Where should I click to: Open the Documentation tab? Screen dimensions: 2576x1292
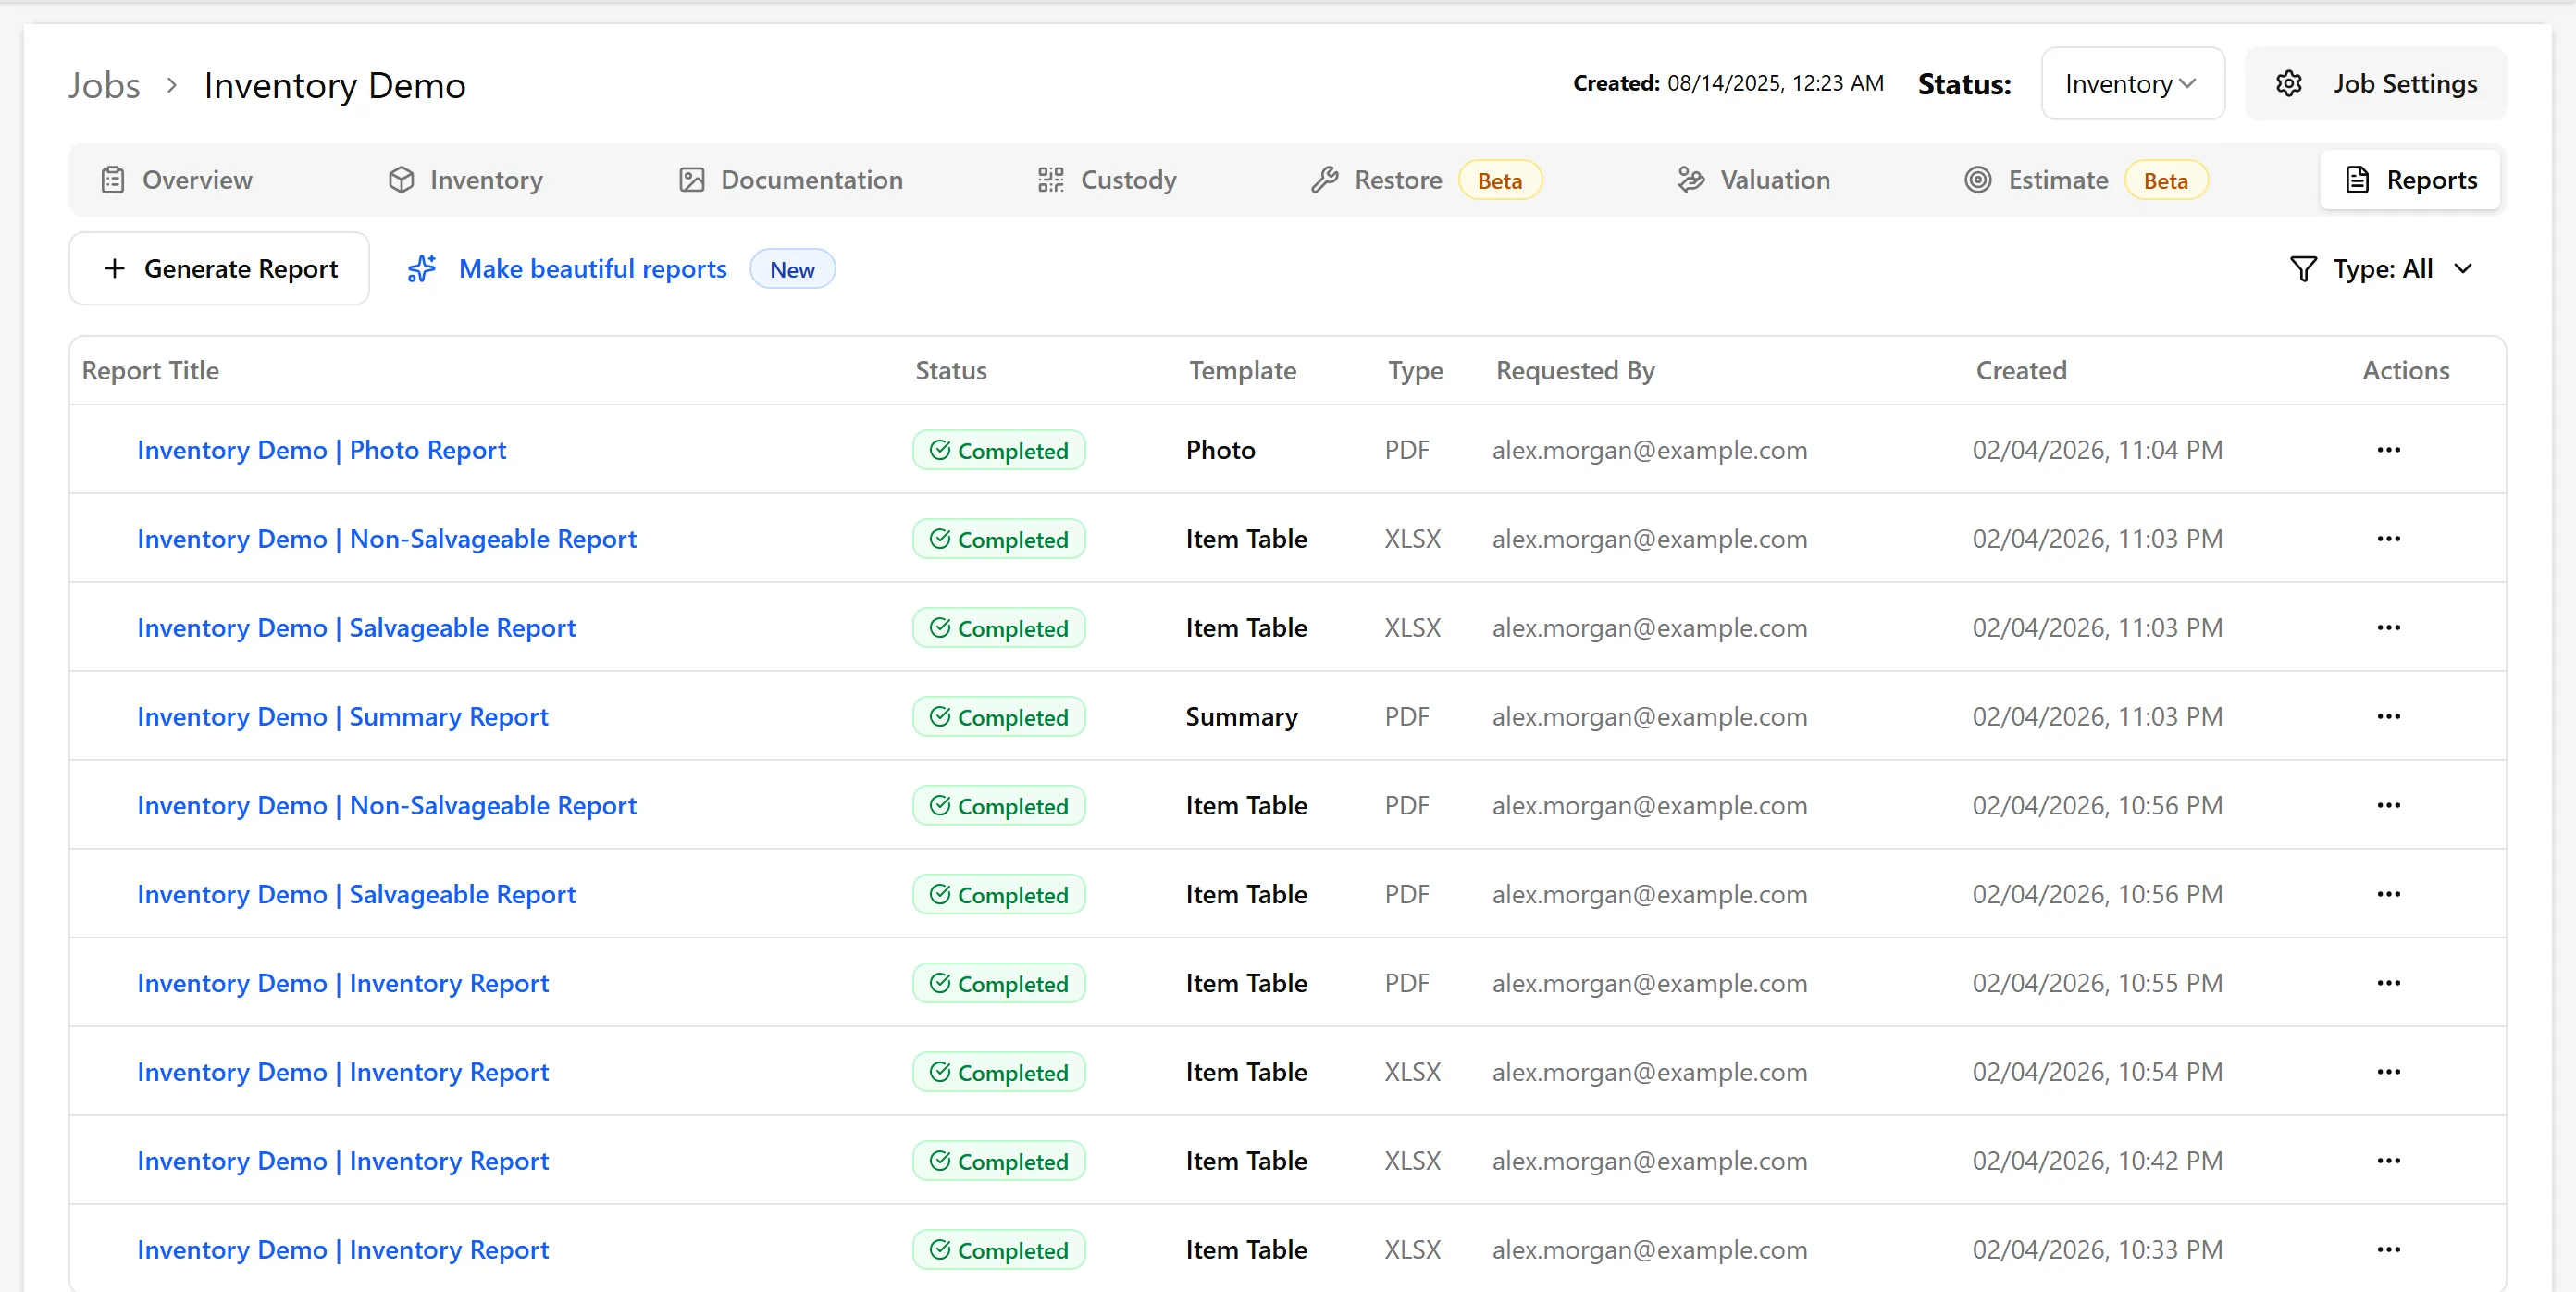click(791, 180)
